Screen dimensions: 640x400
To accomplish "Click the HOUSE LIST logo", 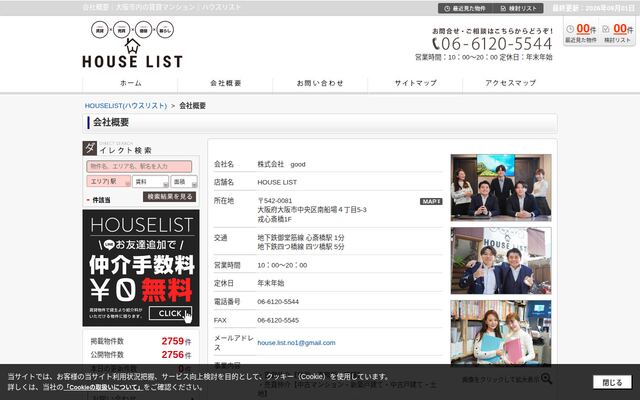I will 132,44.
